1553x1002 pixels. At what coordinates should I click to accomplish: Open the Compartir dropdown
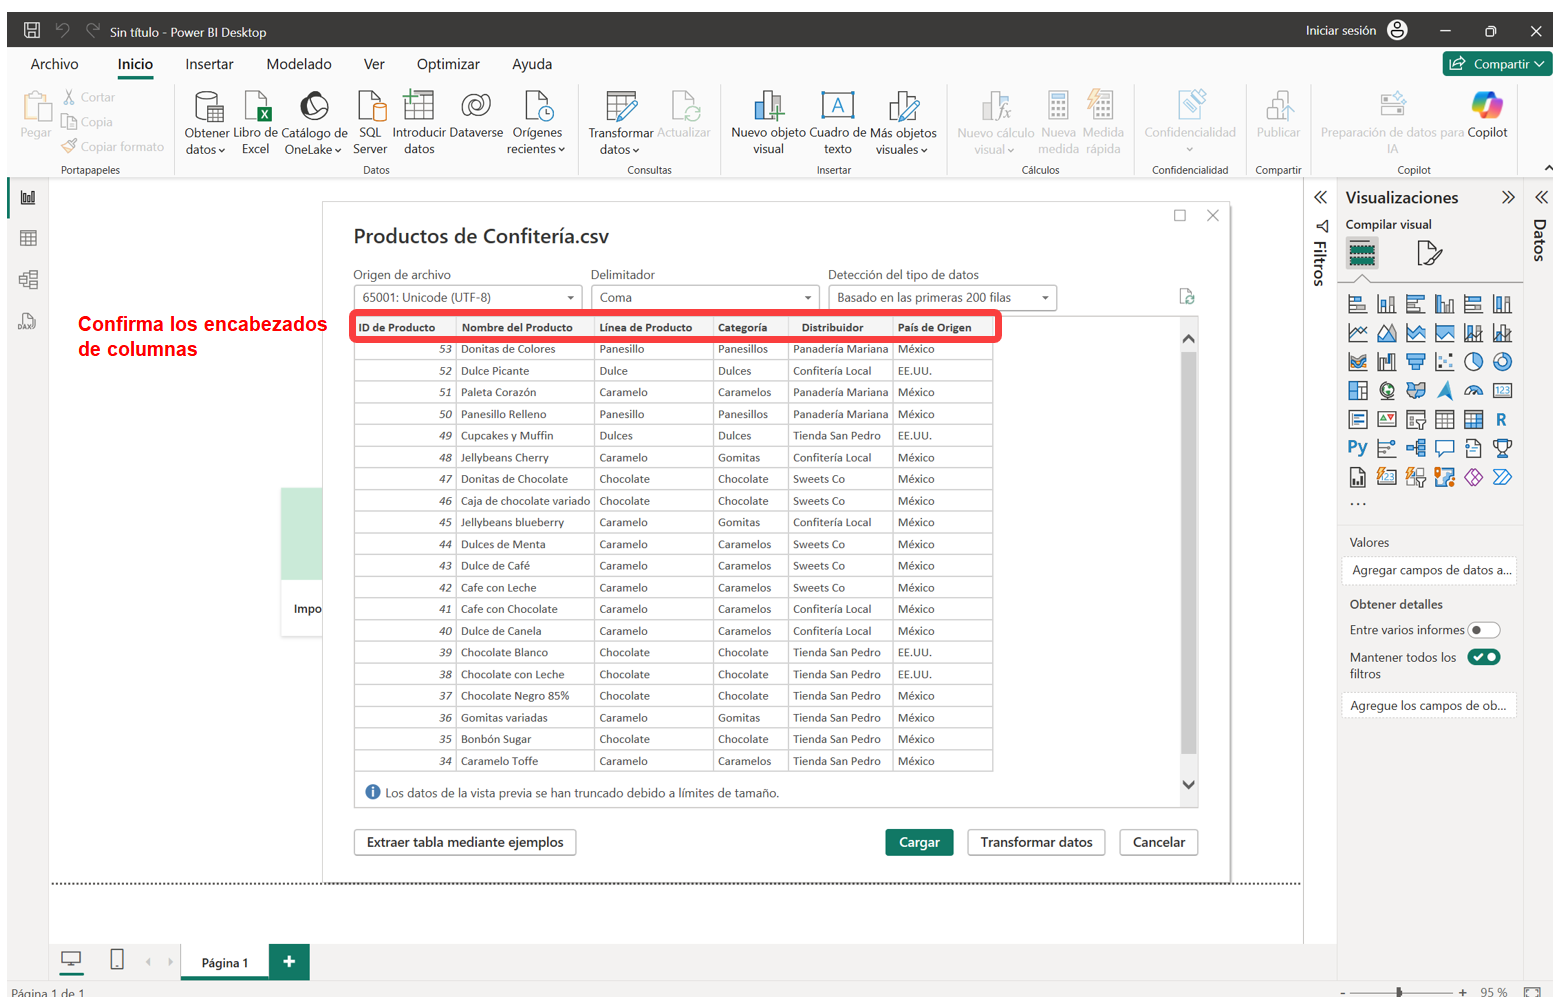pos(1497,64)
